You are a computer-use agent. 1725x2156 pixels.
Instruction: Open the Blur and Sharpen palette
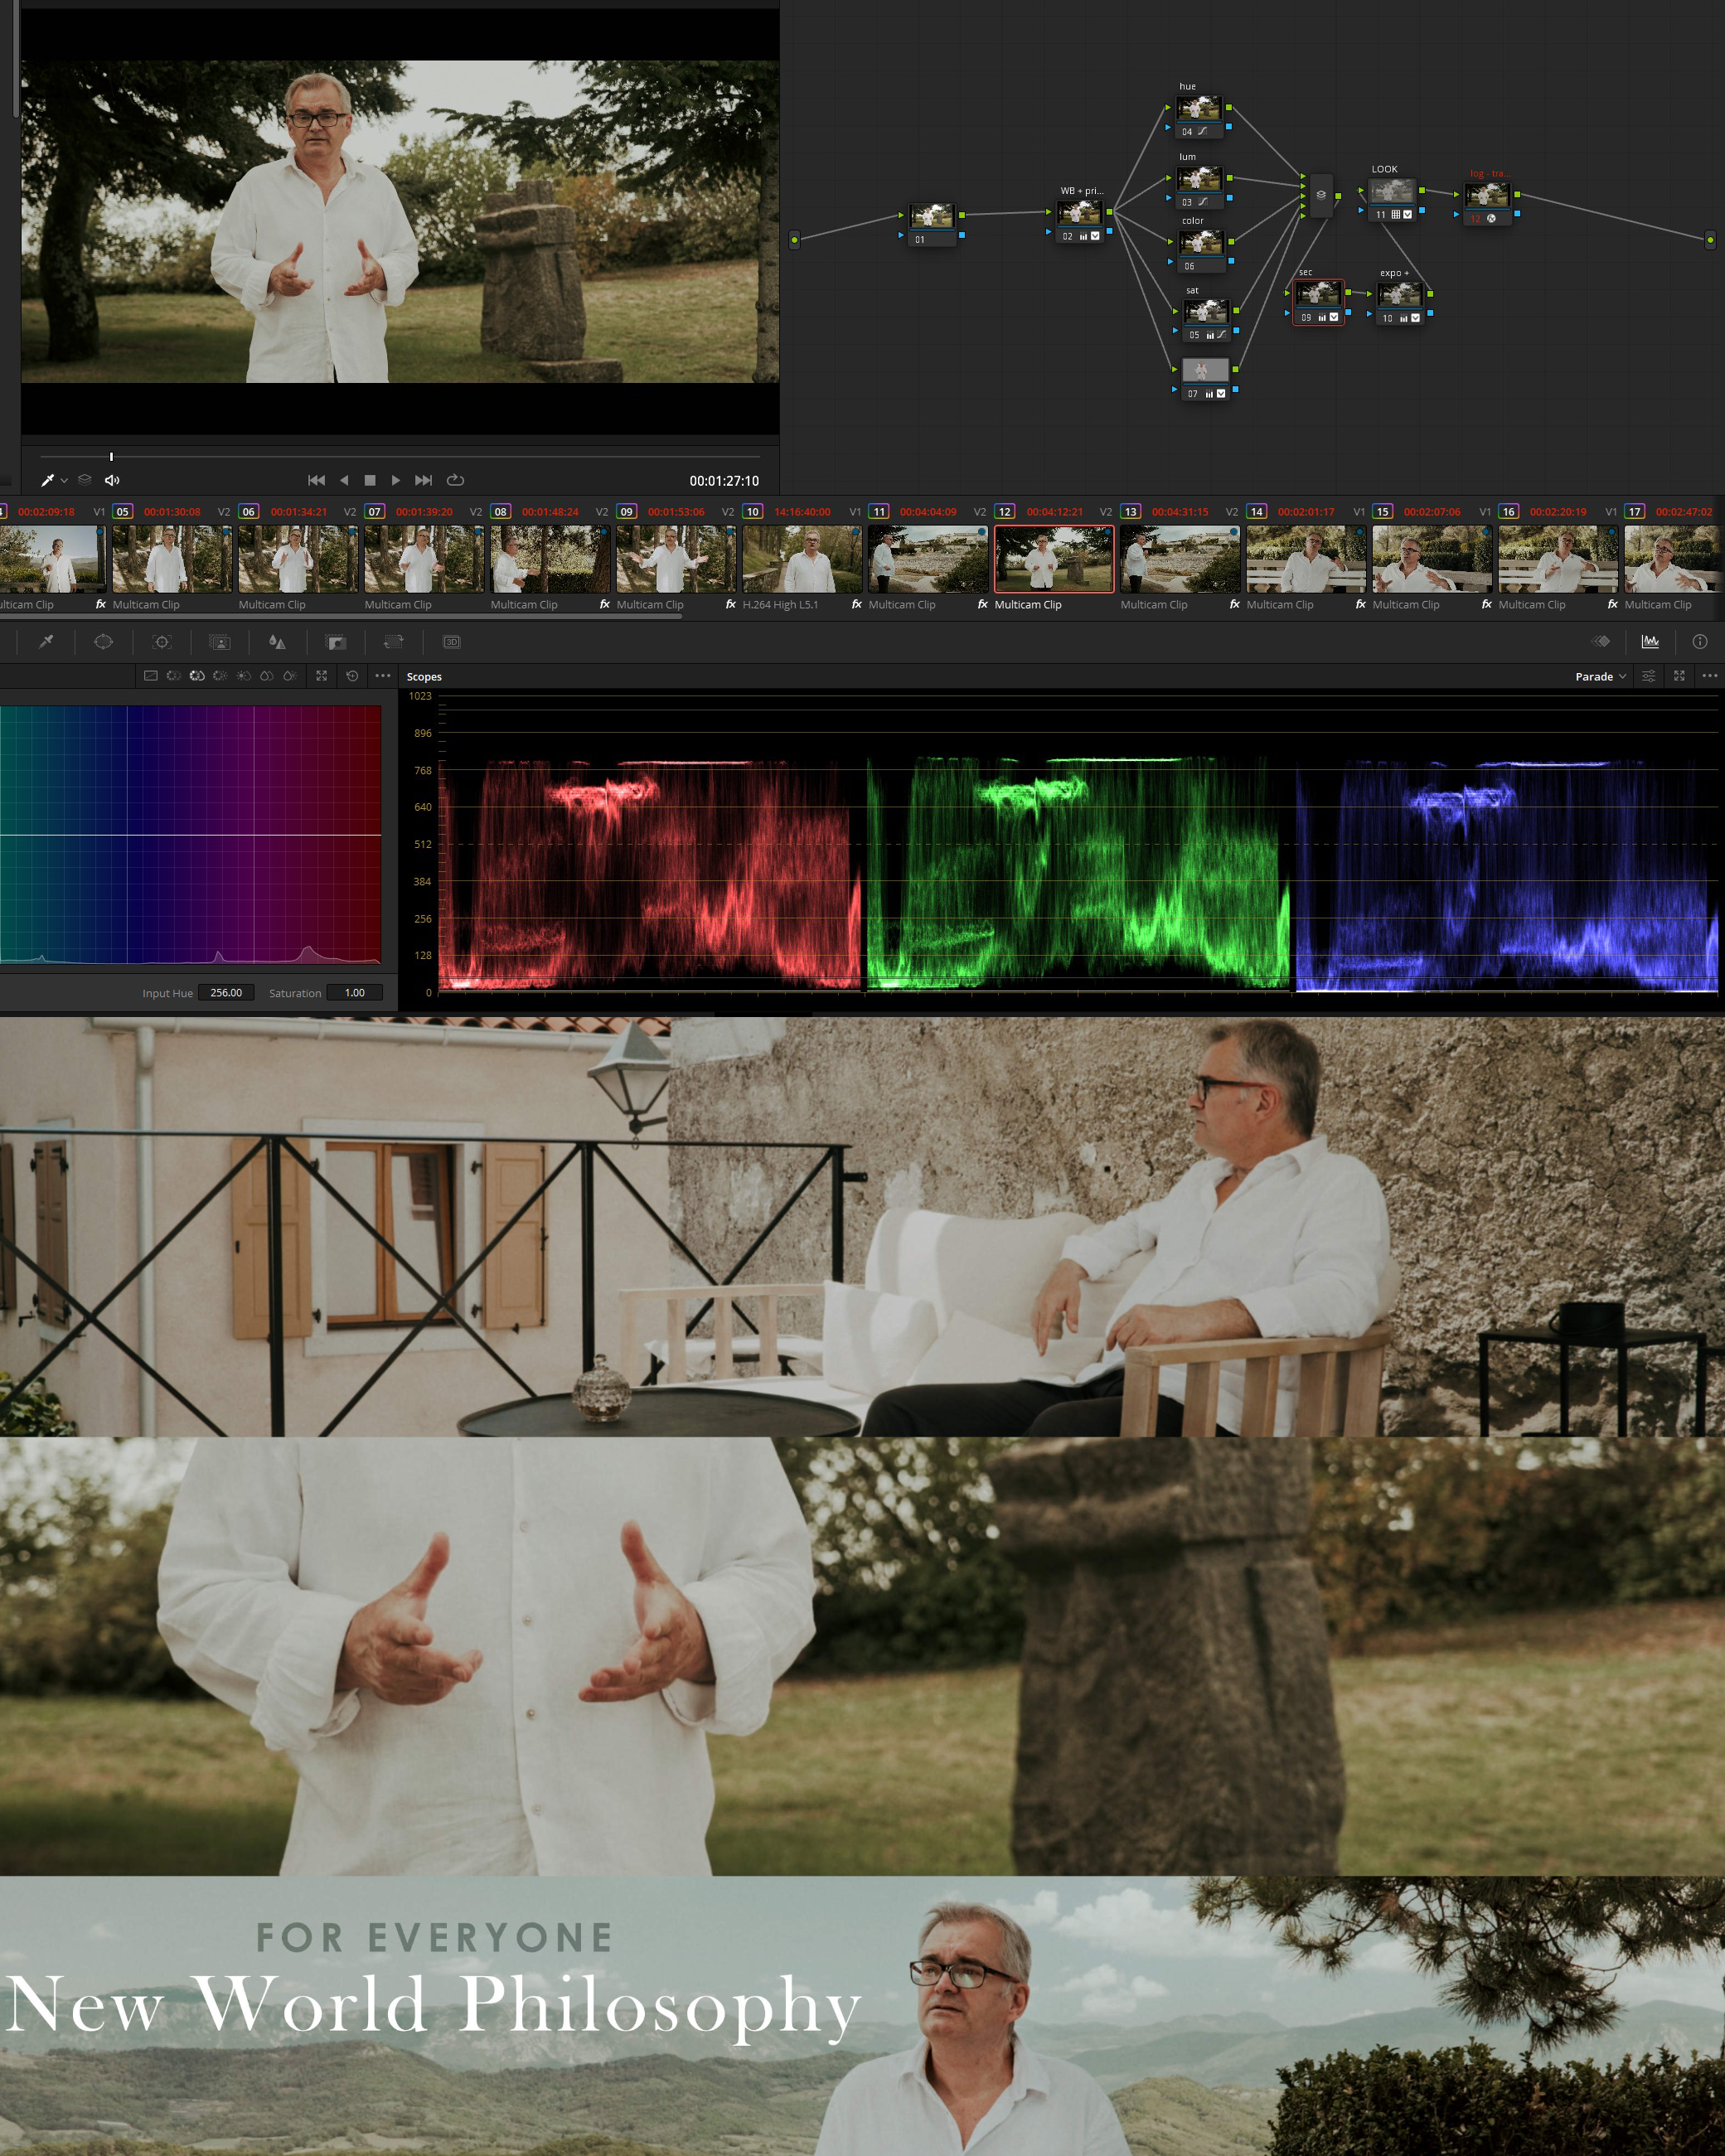click(x=277, y=642)
